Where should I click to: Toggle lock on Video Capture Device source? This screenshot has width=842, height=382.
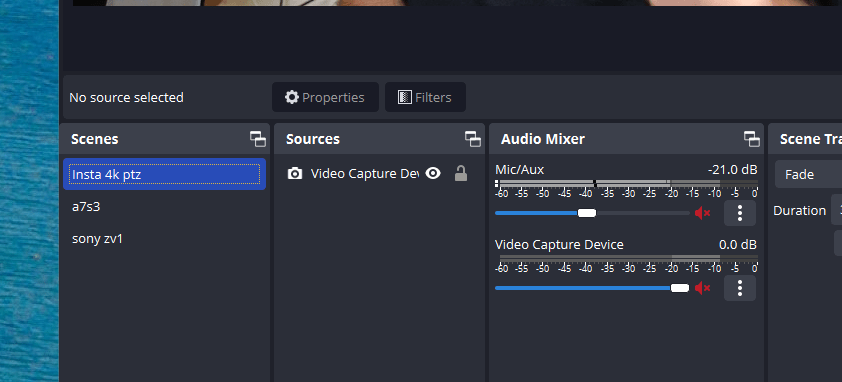(461, 173)
